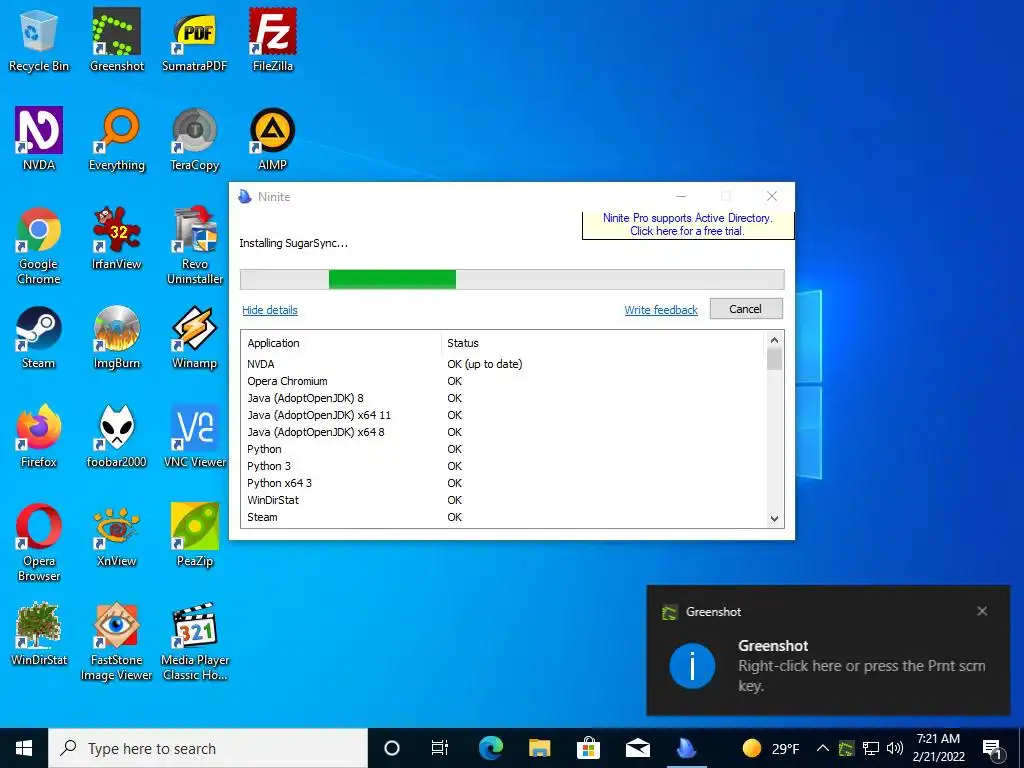The width and height of the screenshot is (1024, 768).
Task: Select the Firefox desktop shortcut
Action: [39, 436]
